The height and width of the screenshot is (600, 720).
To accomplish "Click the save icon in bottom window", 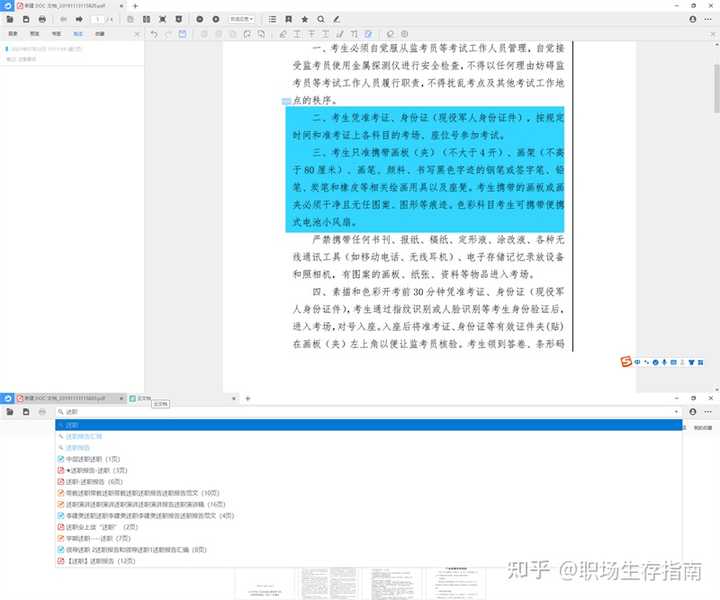I will point(26,412).
